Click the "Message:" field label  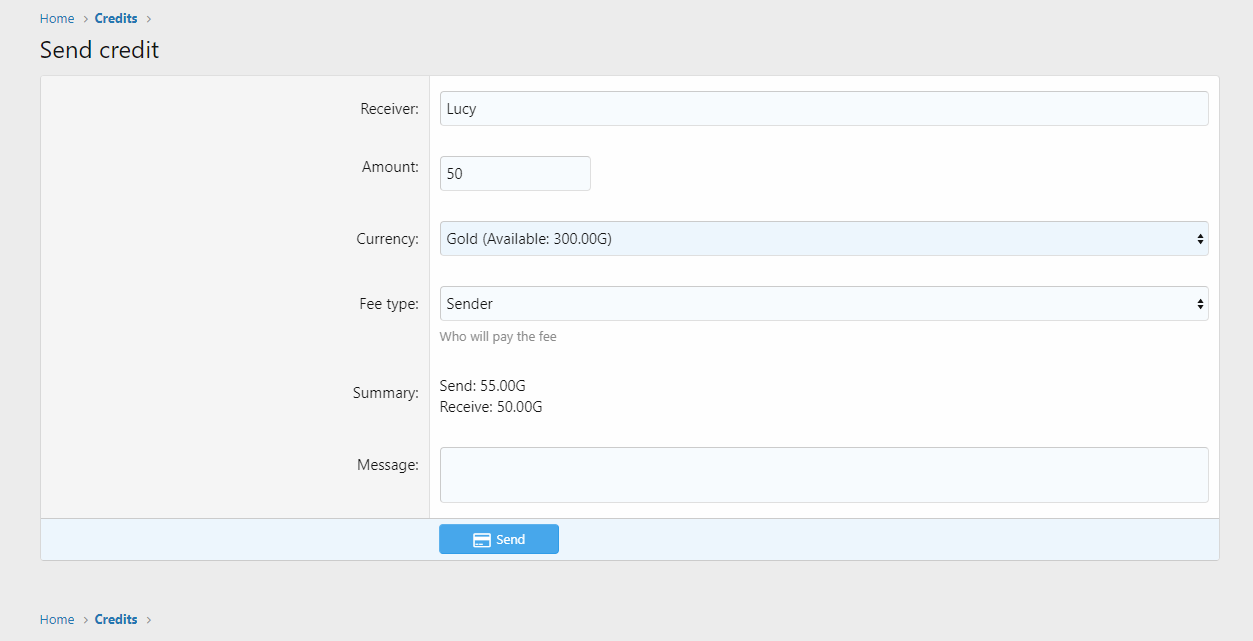click(x=387, y=465)
